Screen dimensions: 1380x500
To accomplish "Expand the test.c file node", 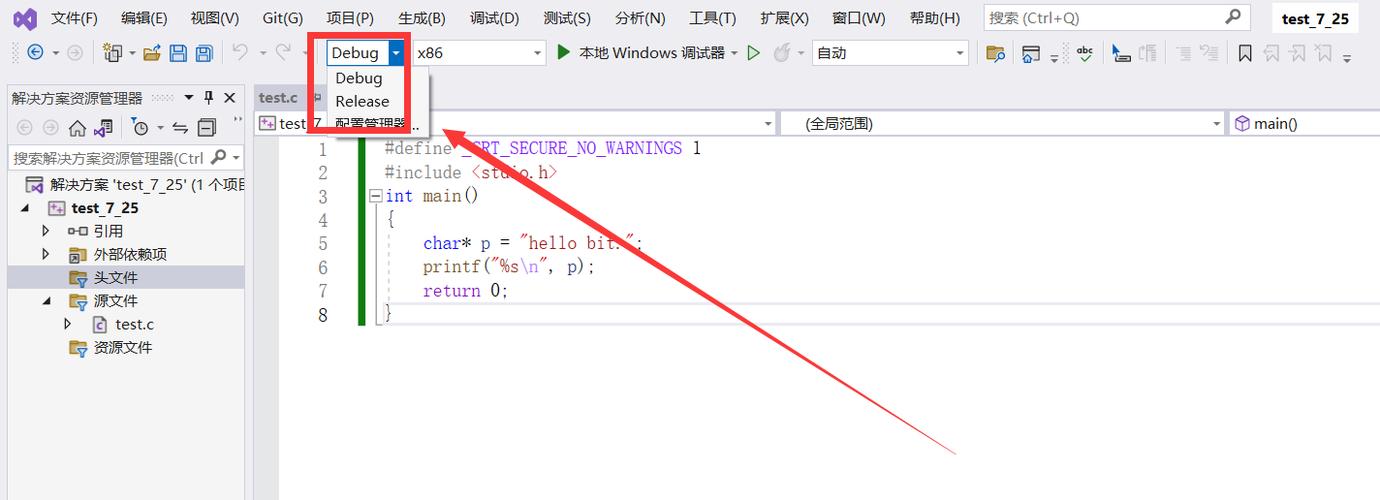I will 68,324.
